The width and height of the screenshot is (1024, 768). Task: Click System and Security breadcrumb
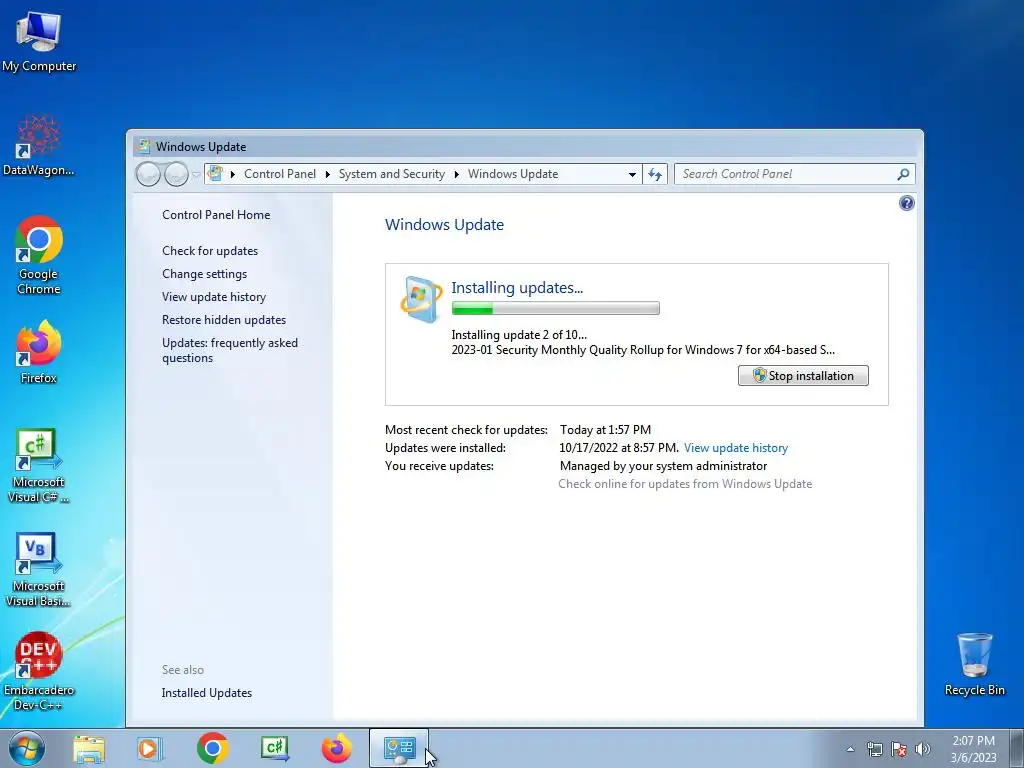click(391, 174)
